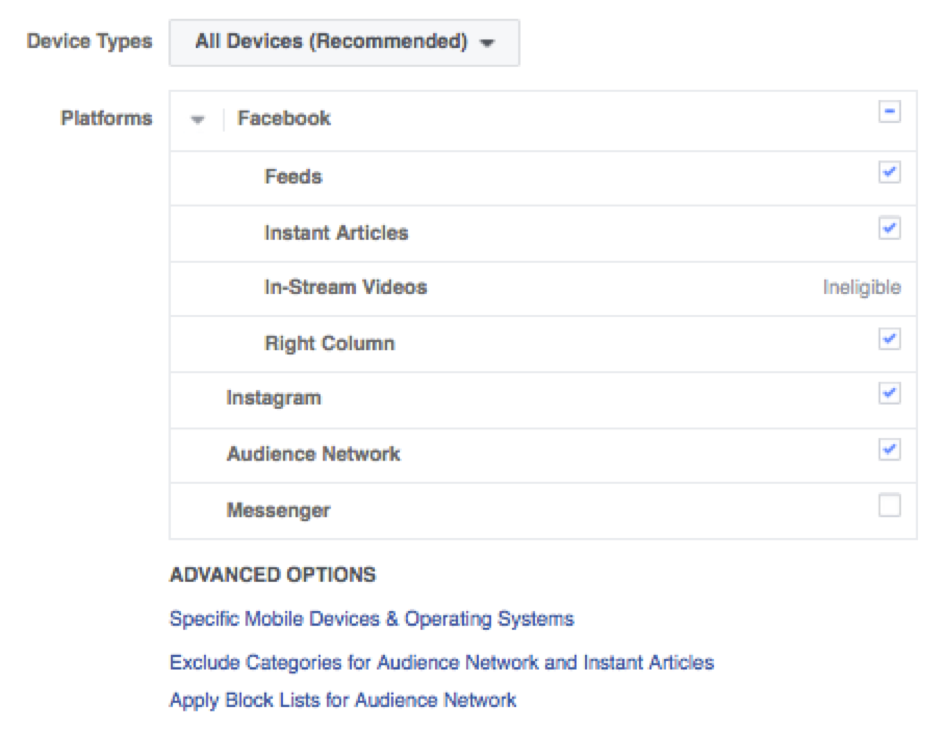
Task: Open Apply Block Lists for Audience Network
Action: tap(343, 700)
